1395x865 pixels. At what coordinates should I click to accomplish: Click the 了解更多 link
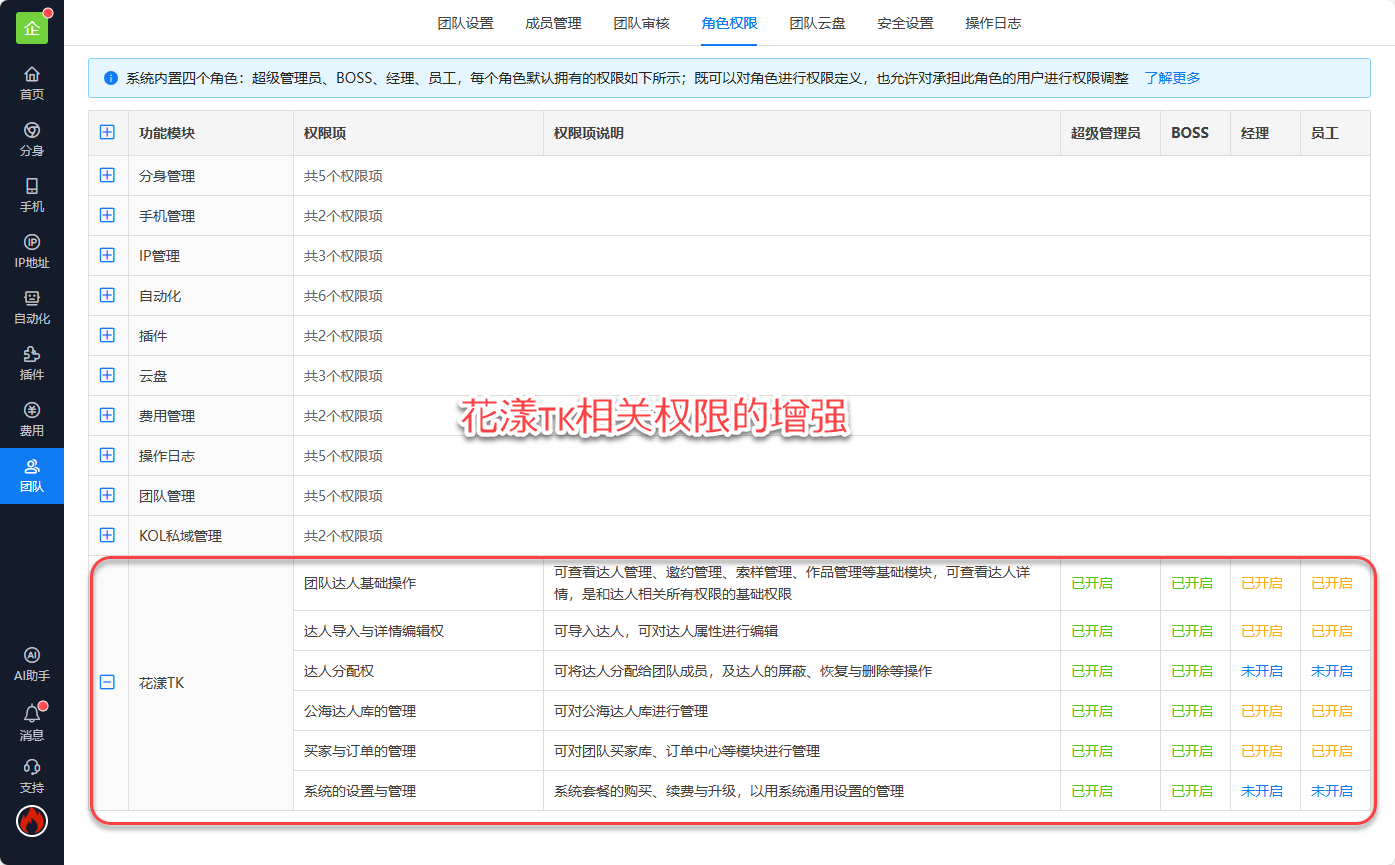(x=1172, y=78)
